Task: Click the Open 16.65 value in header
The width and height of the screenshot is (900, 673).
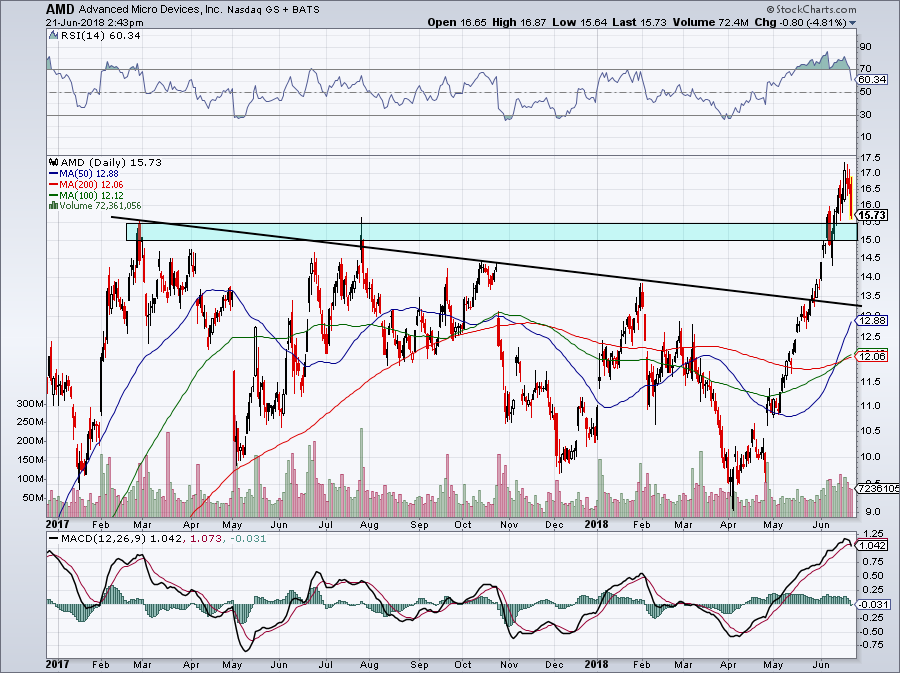Action: tap(457, 22)
